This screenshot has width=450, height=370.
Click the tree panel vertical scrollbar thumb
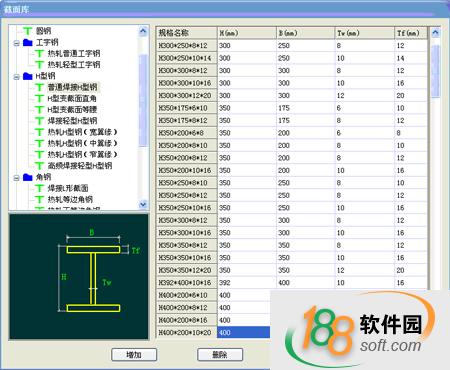click(143, 100)
